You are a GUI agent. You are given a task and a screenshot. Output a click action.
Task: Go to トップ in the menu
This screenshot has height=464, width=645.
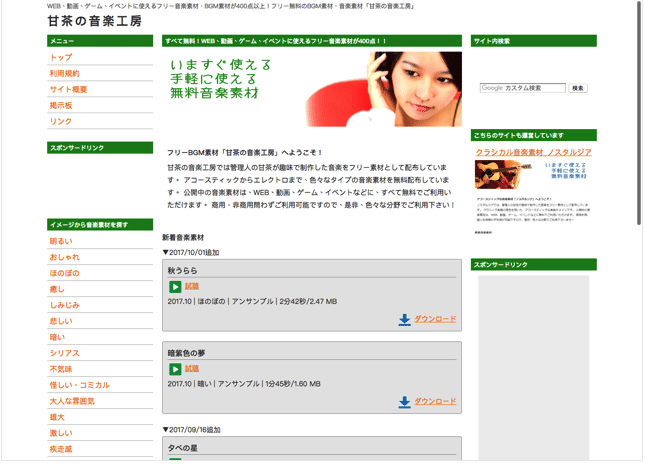(61, 57)
